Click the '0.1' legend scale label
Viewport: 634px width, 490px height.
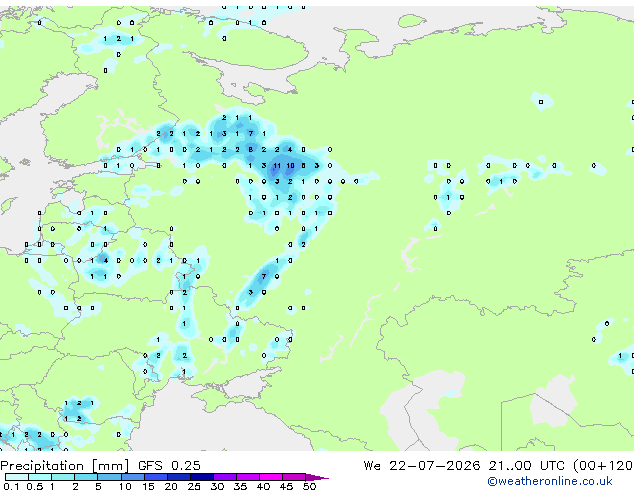[x=11, y=486]
